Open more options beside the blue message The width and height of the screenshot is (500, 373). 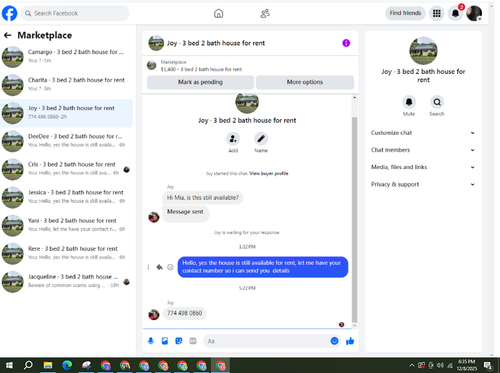(x=148, y=267)
